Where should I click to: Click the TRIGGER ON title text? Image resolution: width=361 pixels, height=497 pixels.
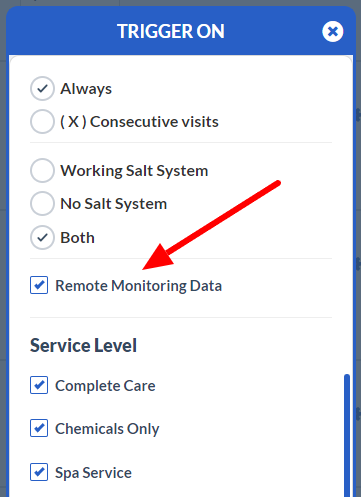pyautogui.click(x=171, y=32)
